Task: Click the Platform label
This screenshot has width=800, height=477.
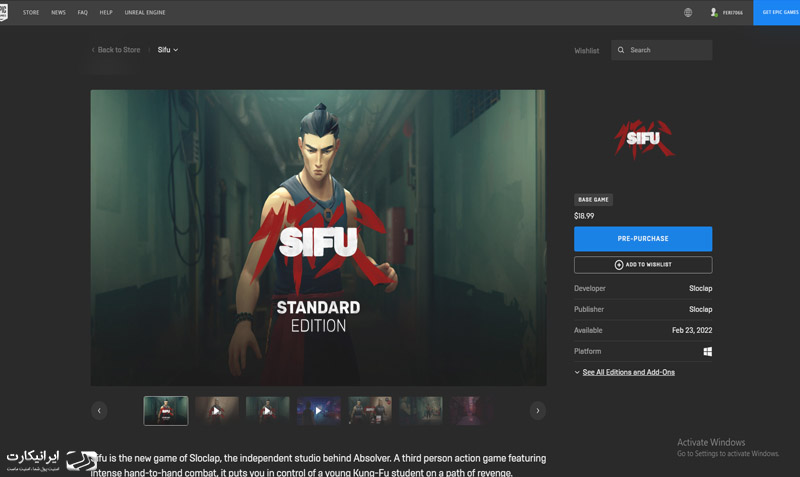Action: click(588, 351)
